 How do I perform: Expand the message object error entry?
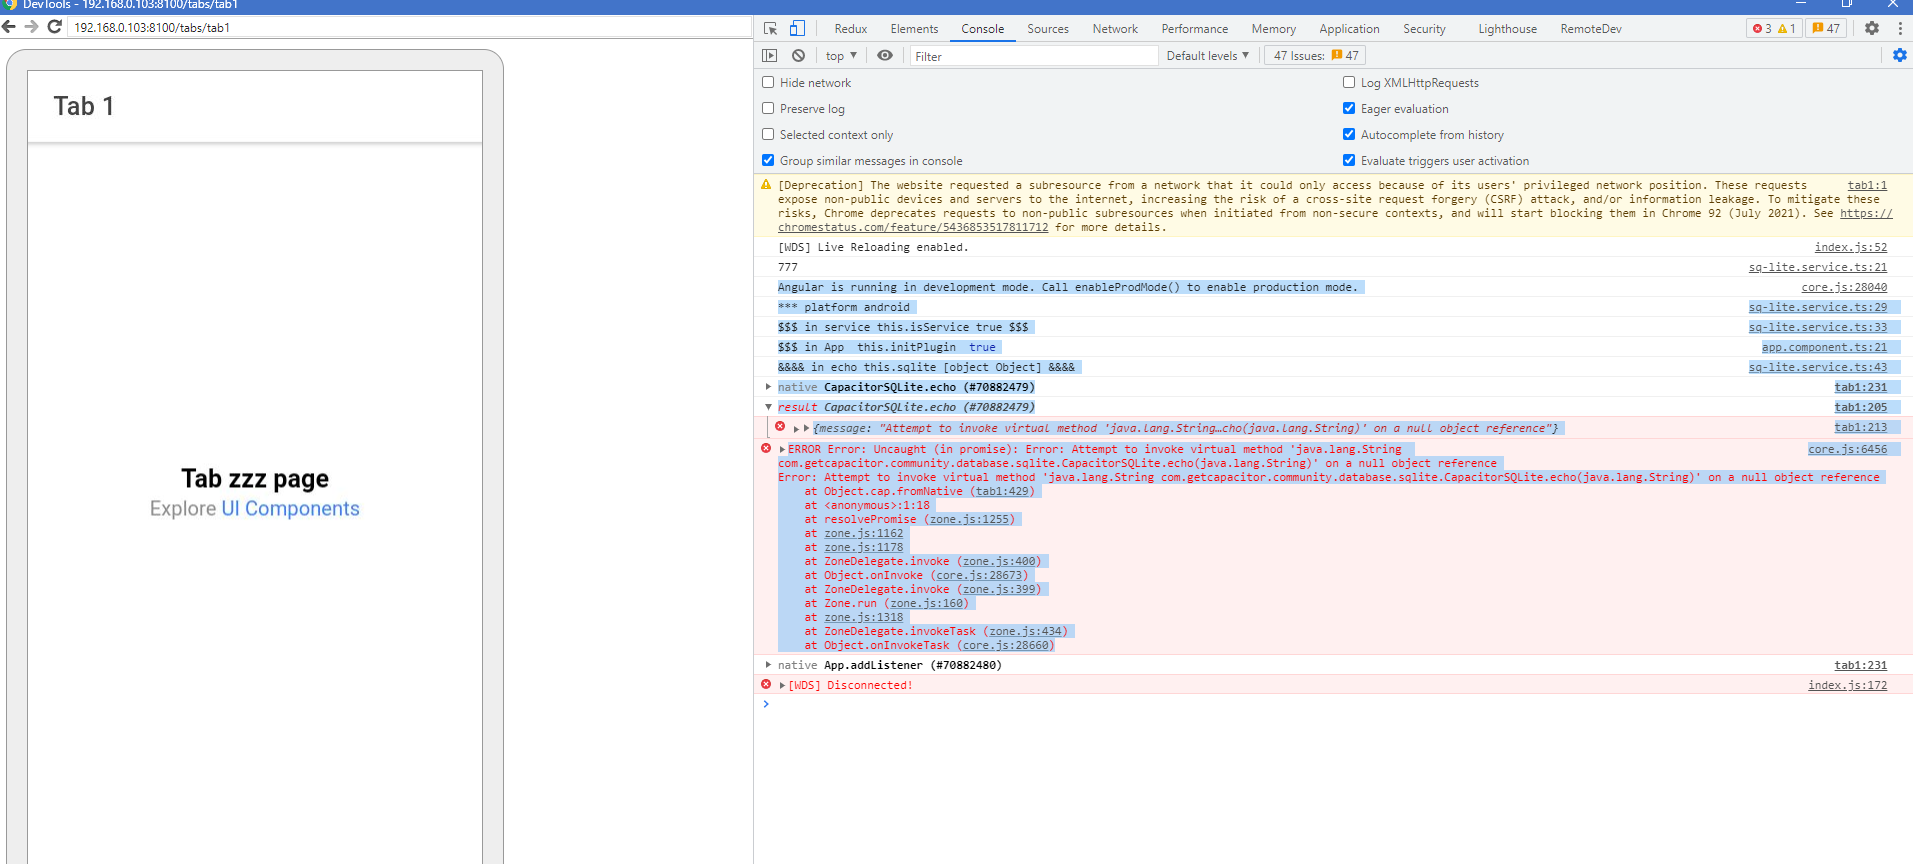[797, 428]
